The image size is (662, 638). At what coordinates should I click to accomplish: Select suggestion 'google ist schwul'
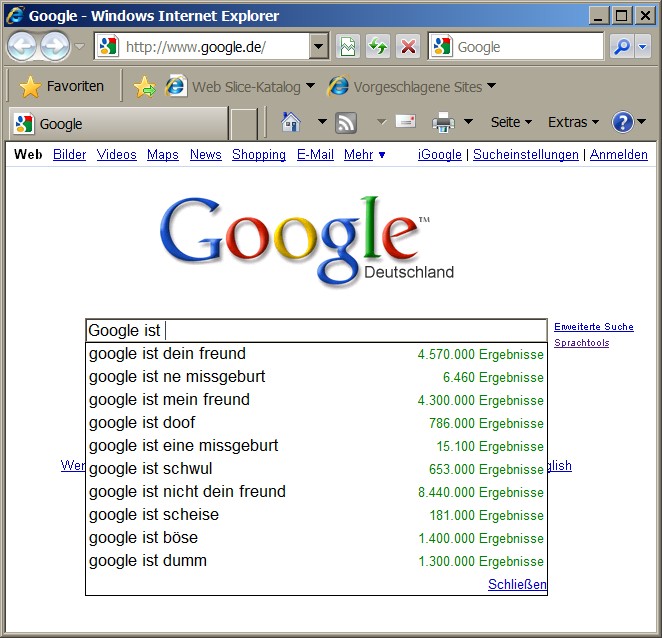316,469
